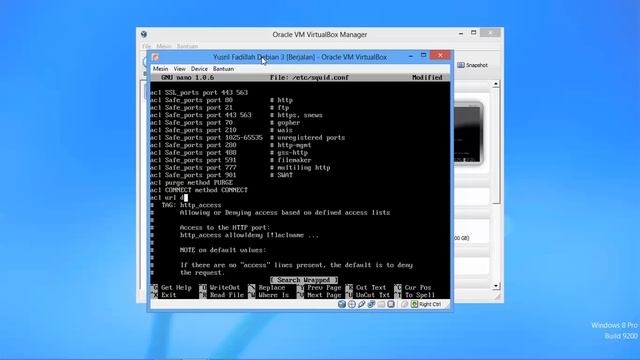Click the 'Exit' nano shortcut label
The image size is (640, 360).
pyautogui.click(x=169, y=295)
